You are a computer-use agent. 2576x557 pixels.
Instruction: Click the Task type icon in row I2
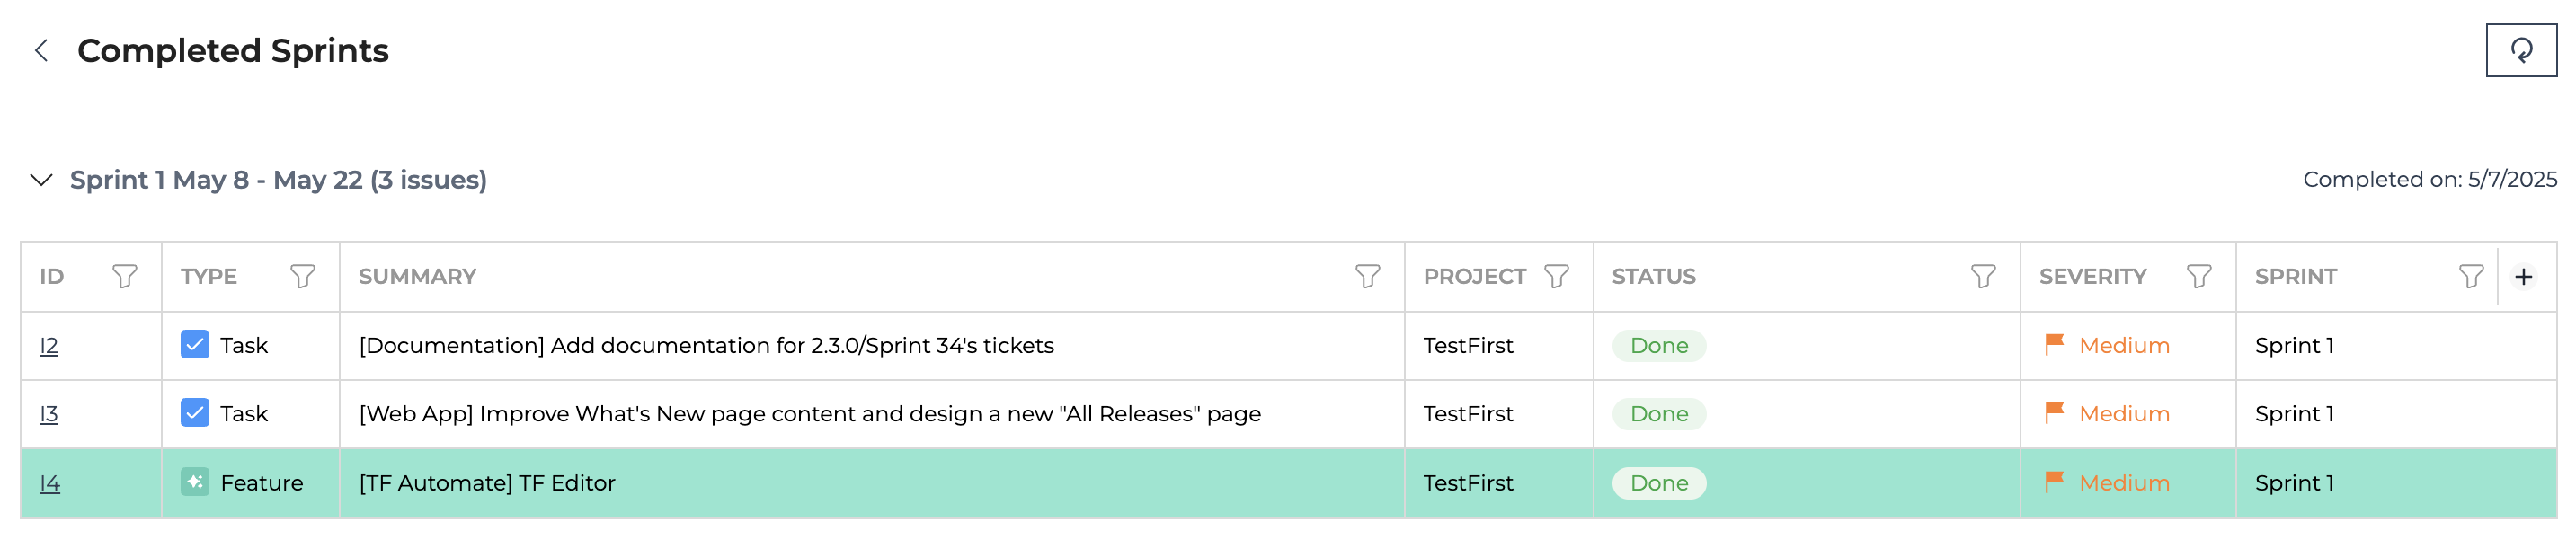[195, 345]
